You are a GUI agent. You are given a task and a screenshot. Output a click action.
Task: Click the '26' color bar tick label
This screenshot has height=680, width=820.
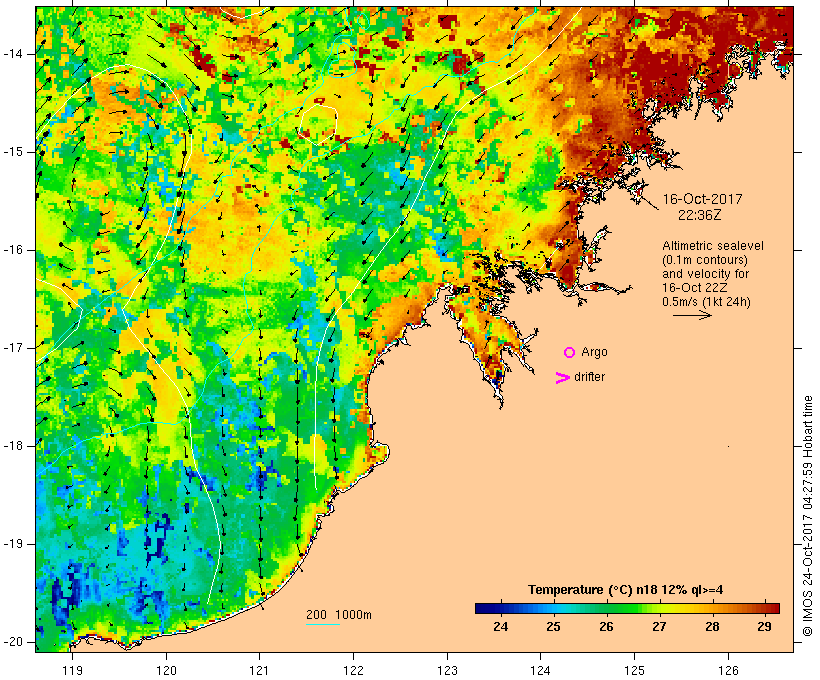pos(606,626)
